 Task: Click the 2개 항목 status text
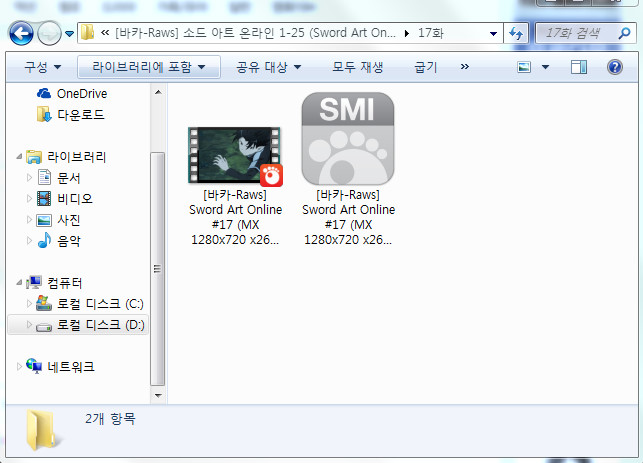coord(110,419)
